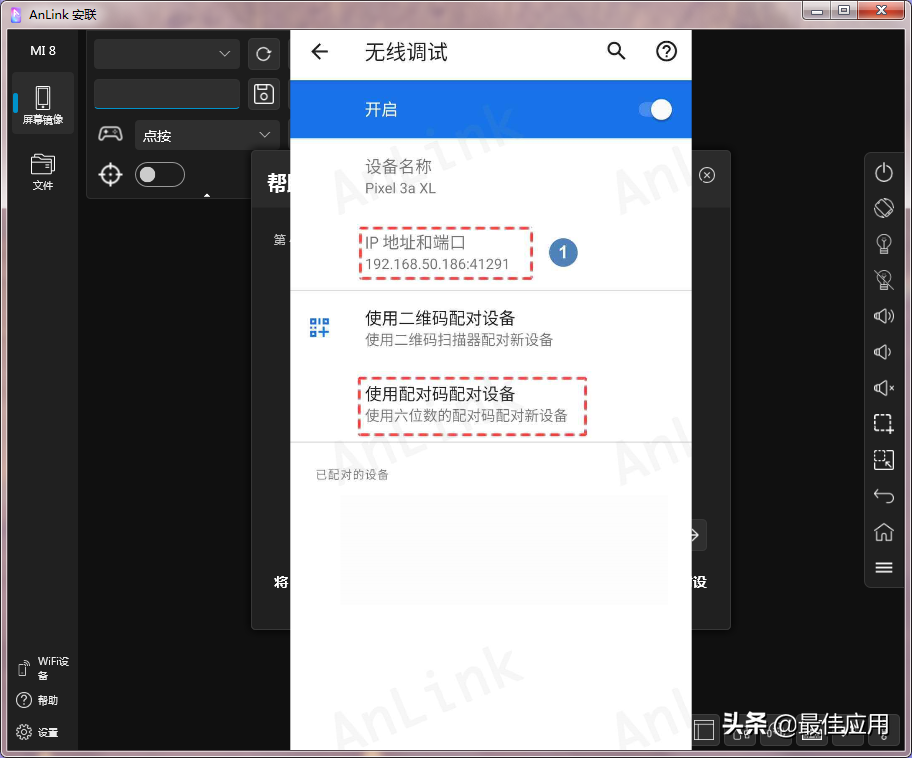This screenshot has width=912, height=758.
Task: Refresh the device list
Action: 263,54
